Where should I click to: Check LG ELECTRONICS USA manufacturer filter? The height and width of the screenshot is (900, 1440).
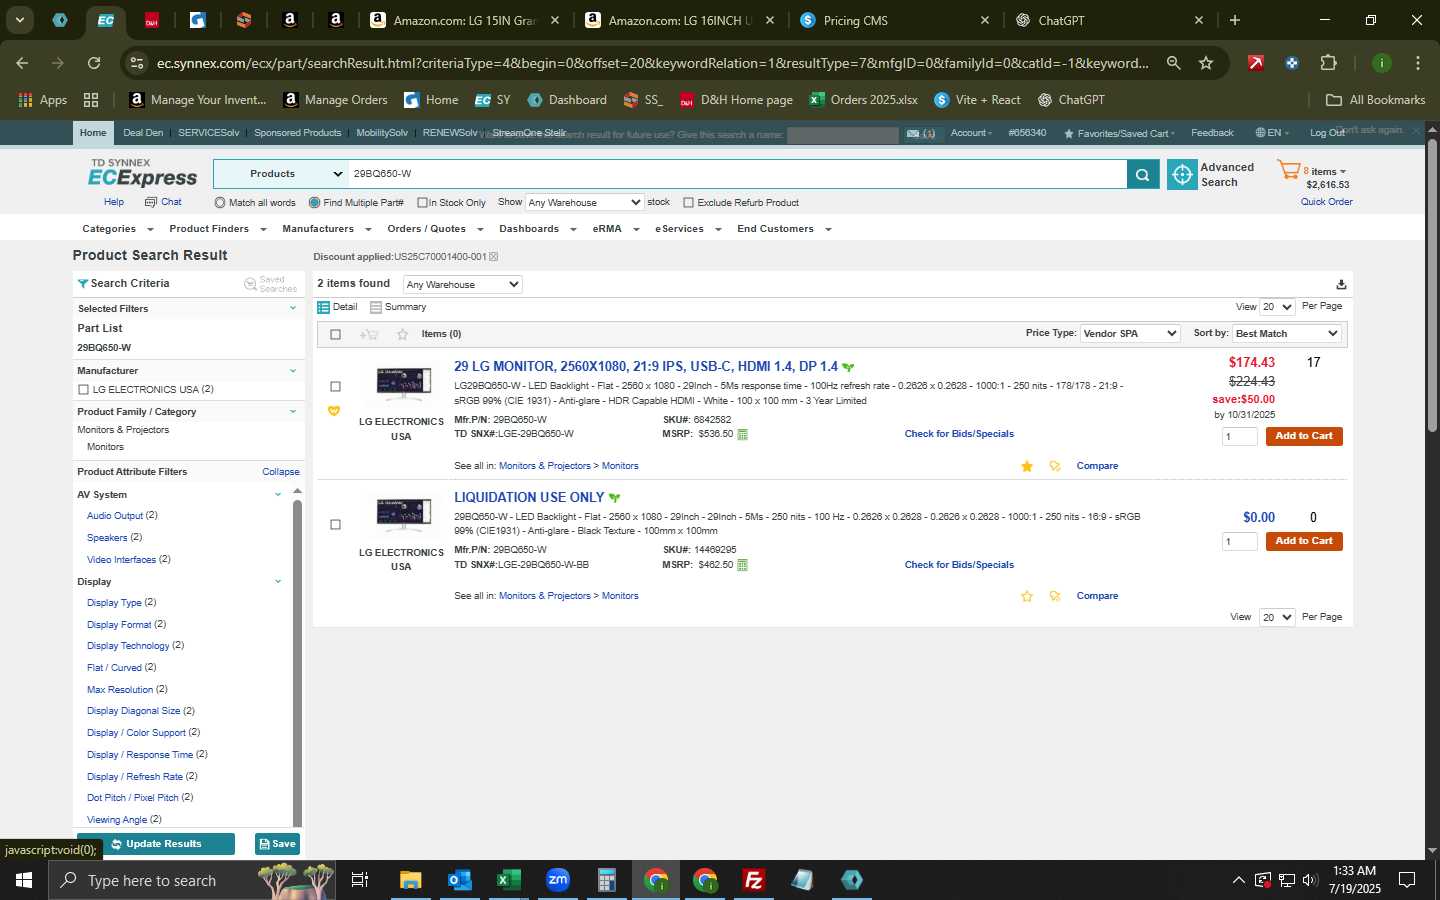[x=83, y=390]
